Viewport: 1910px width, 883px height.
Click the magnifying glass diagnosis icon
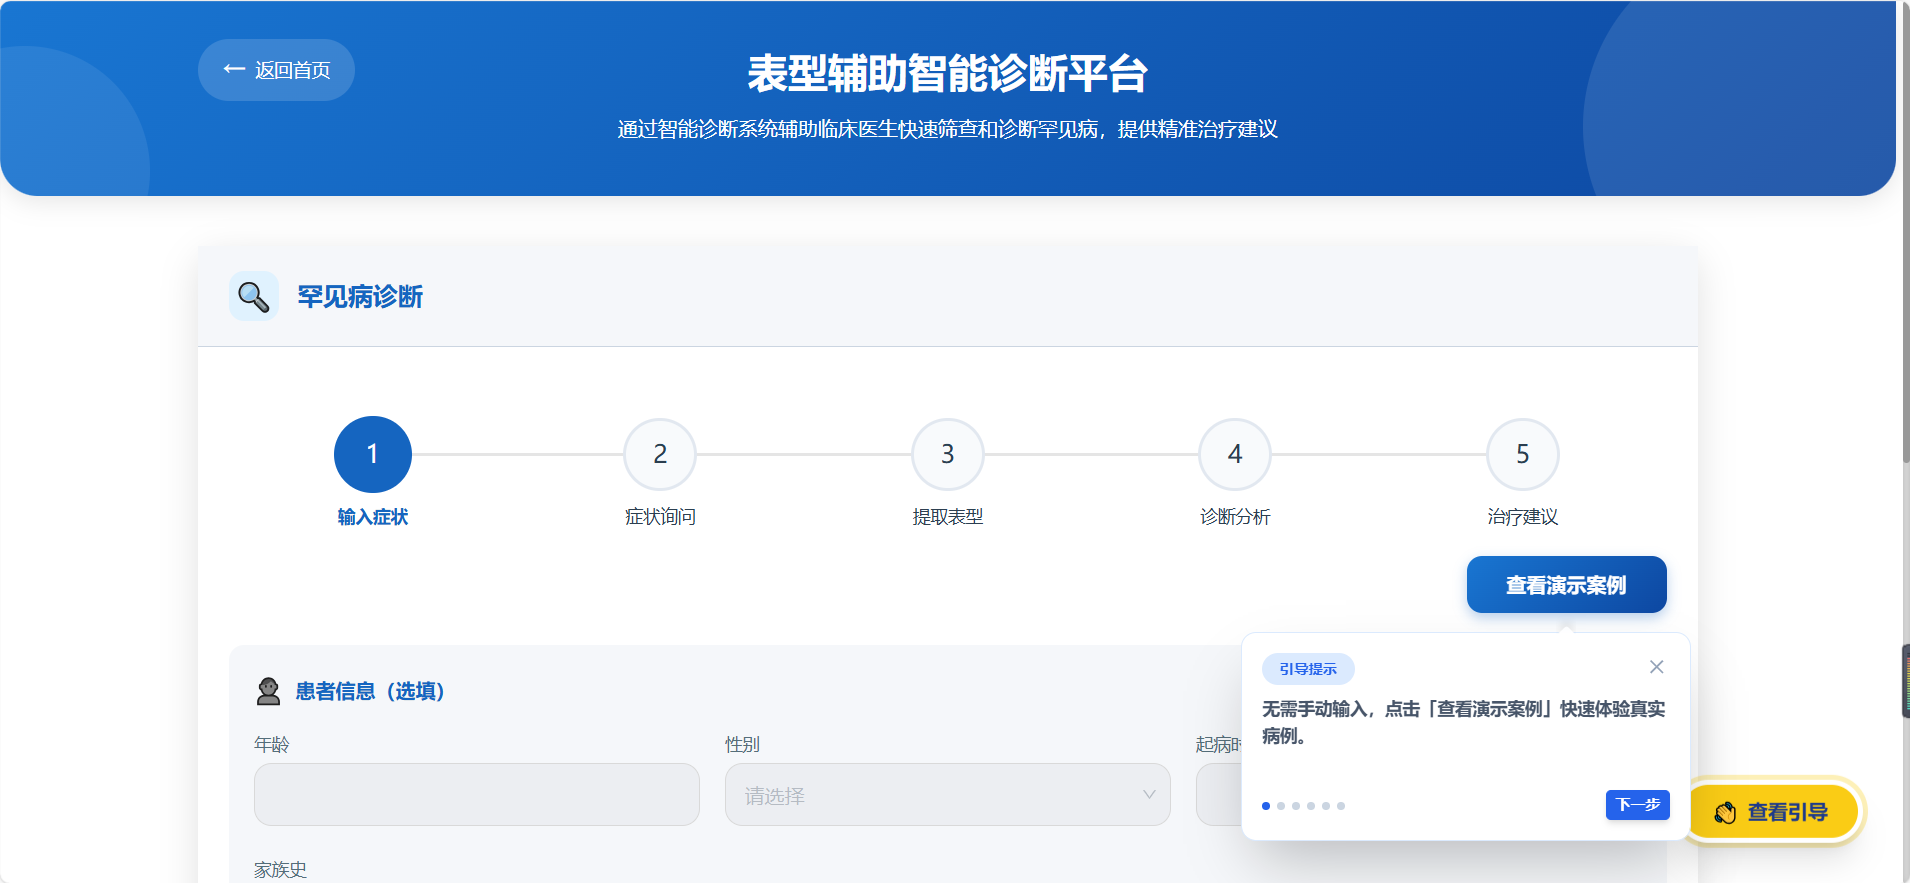pyautogui.click(x=254, y=297)
